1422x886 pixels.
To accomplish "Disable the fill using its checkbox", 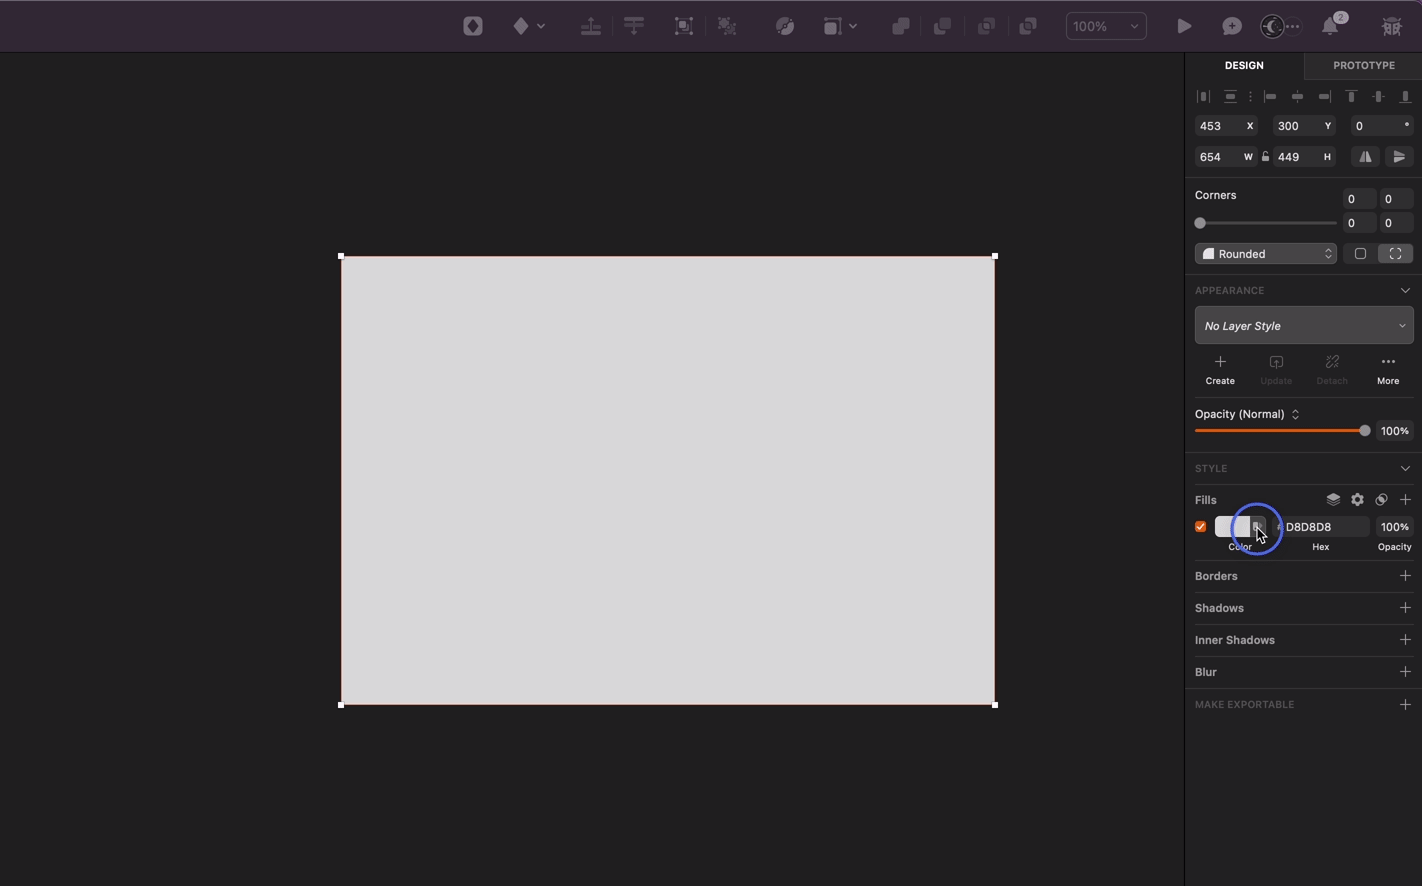I will pyautogui.click(x=1200, y=526).
